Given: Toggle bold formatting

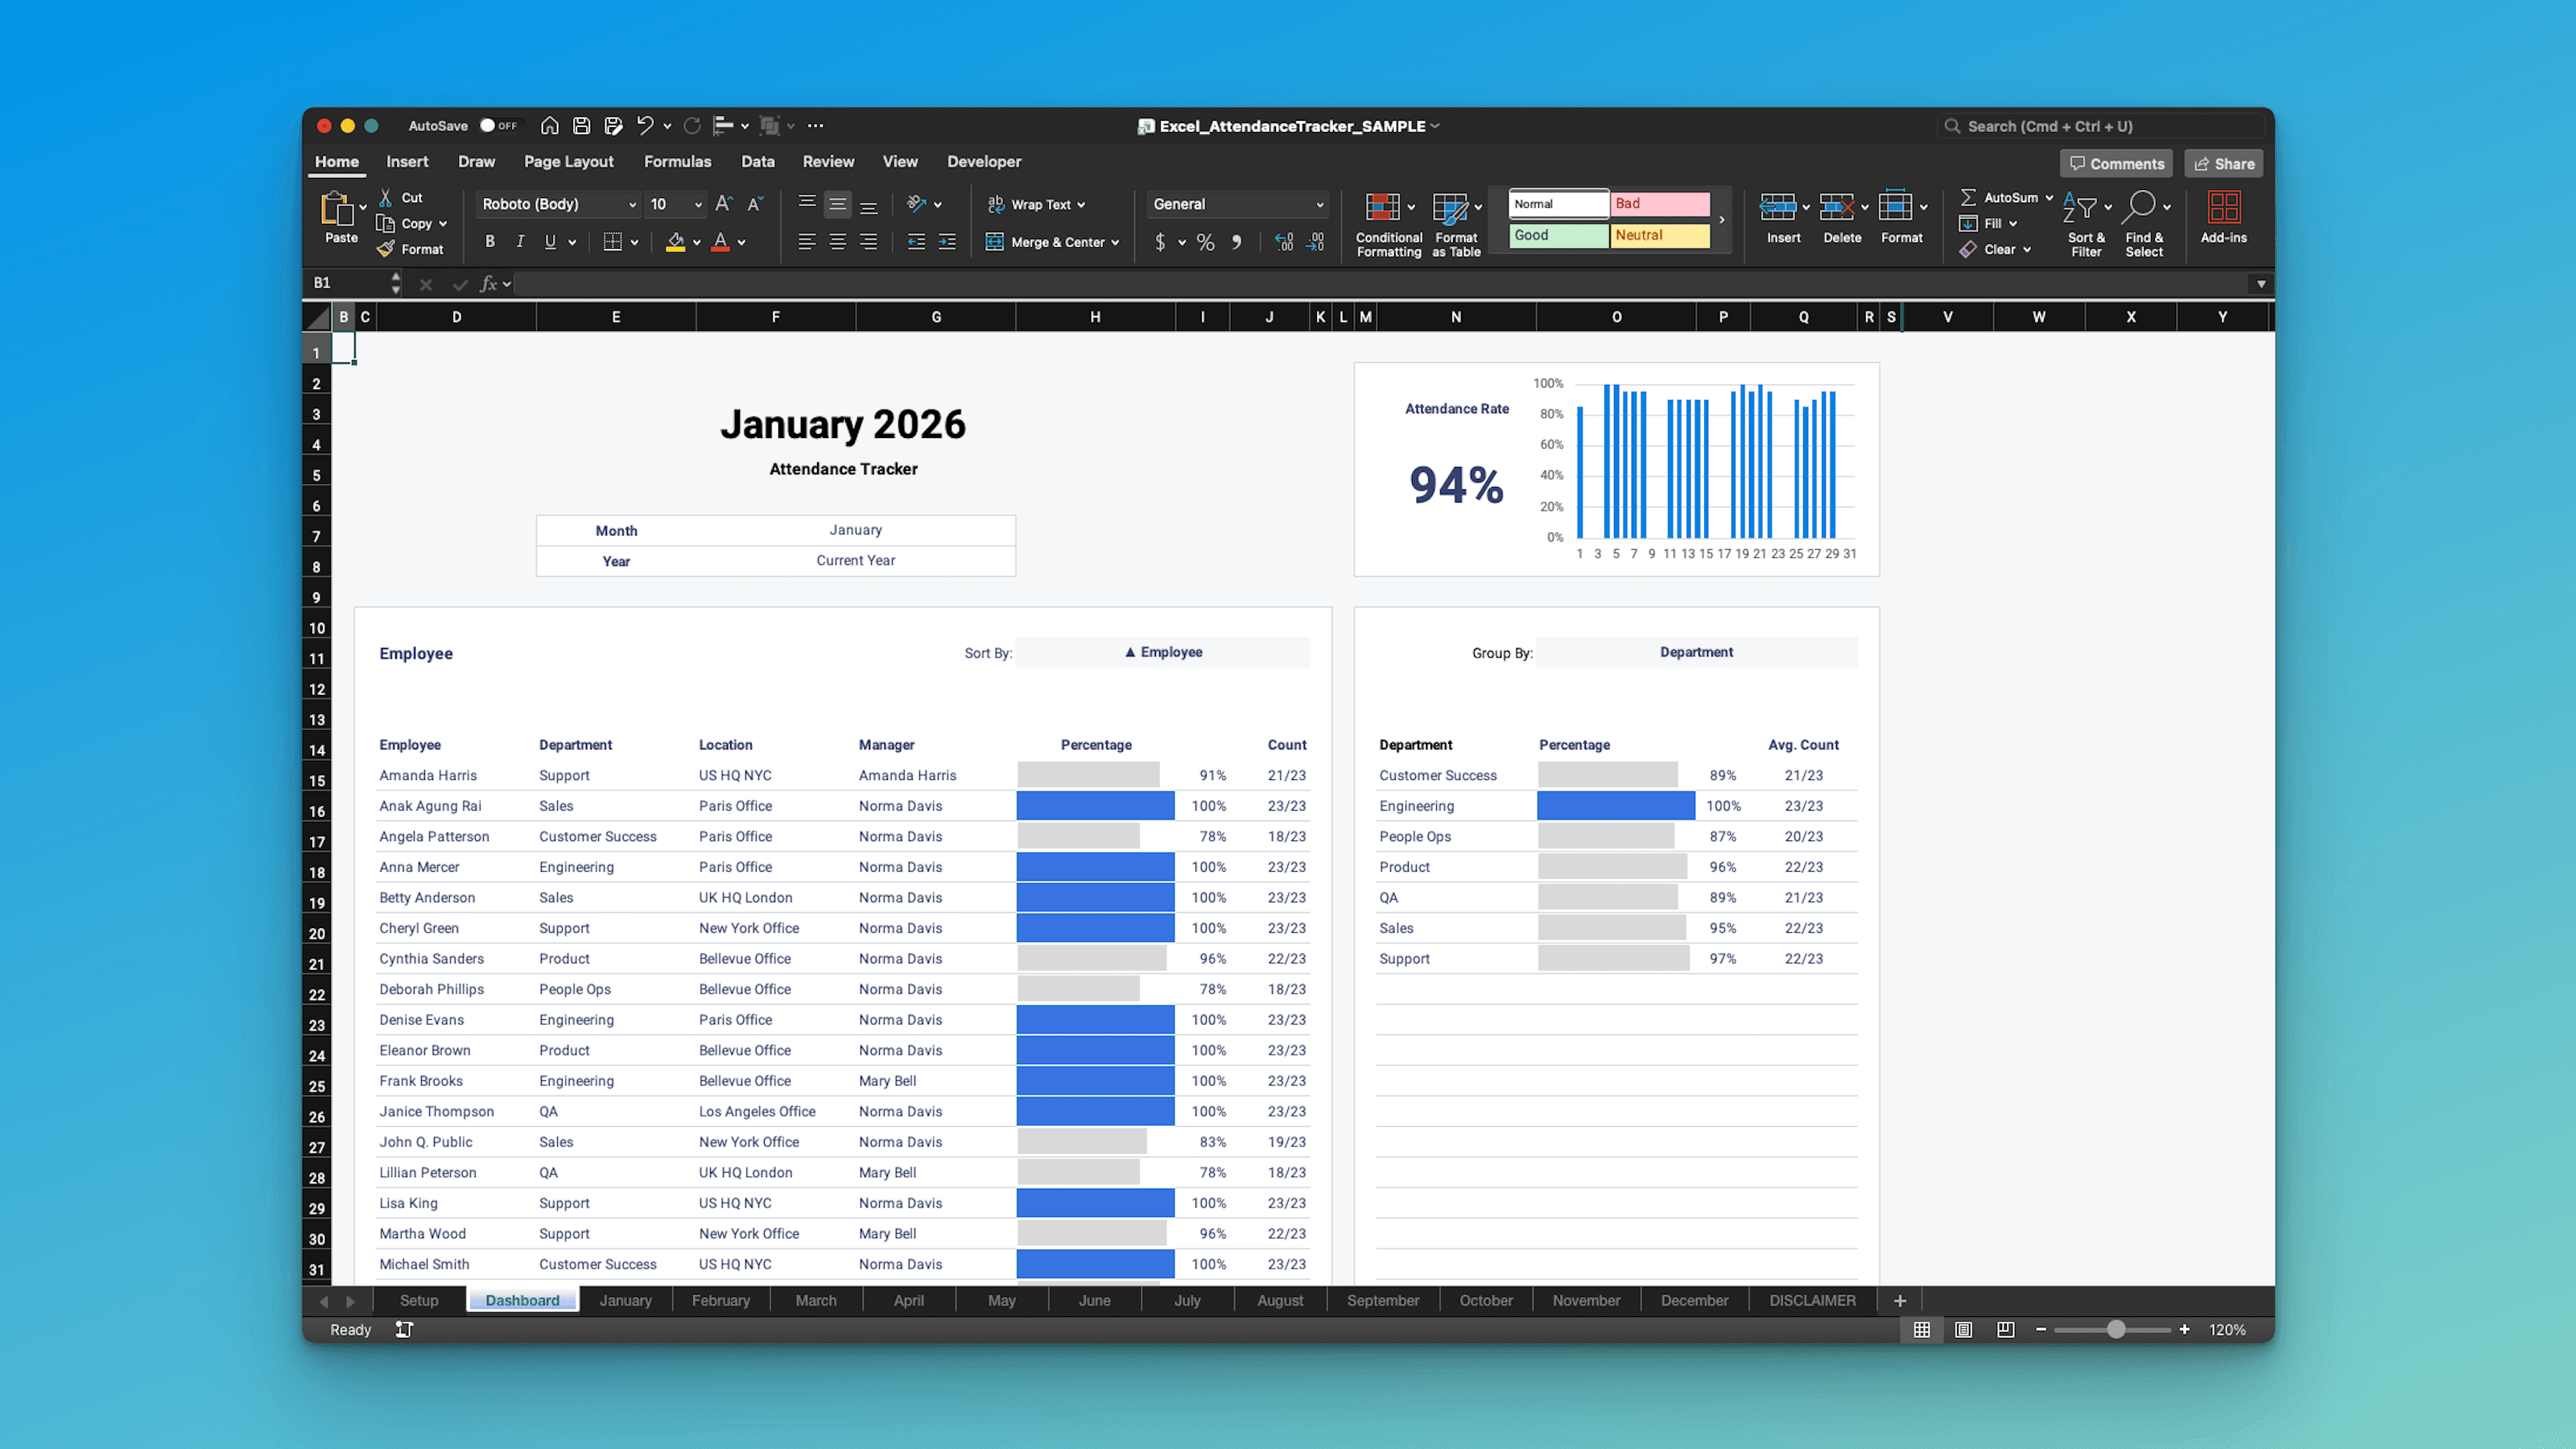Looking at the screenshot, I should (x=490, y=241).
